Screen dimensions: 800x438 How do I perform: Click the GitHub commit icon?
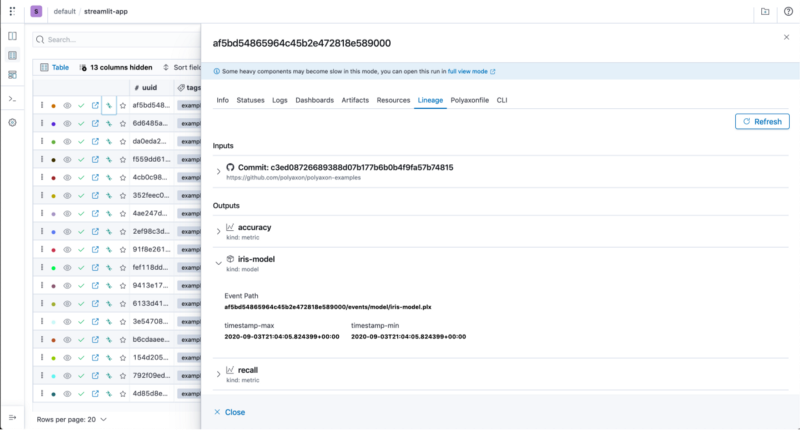230,167
